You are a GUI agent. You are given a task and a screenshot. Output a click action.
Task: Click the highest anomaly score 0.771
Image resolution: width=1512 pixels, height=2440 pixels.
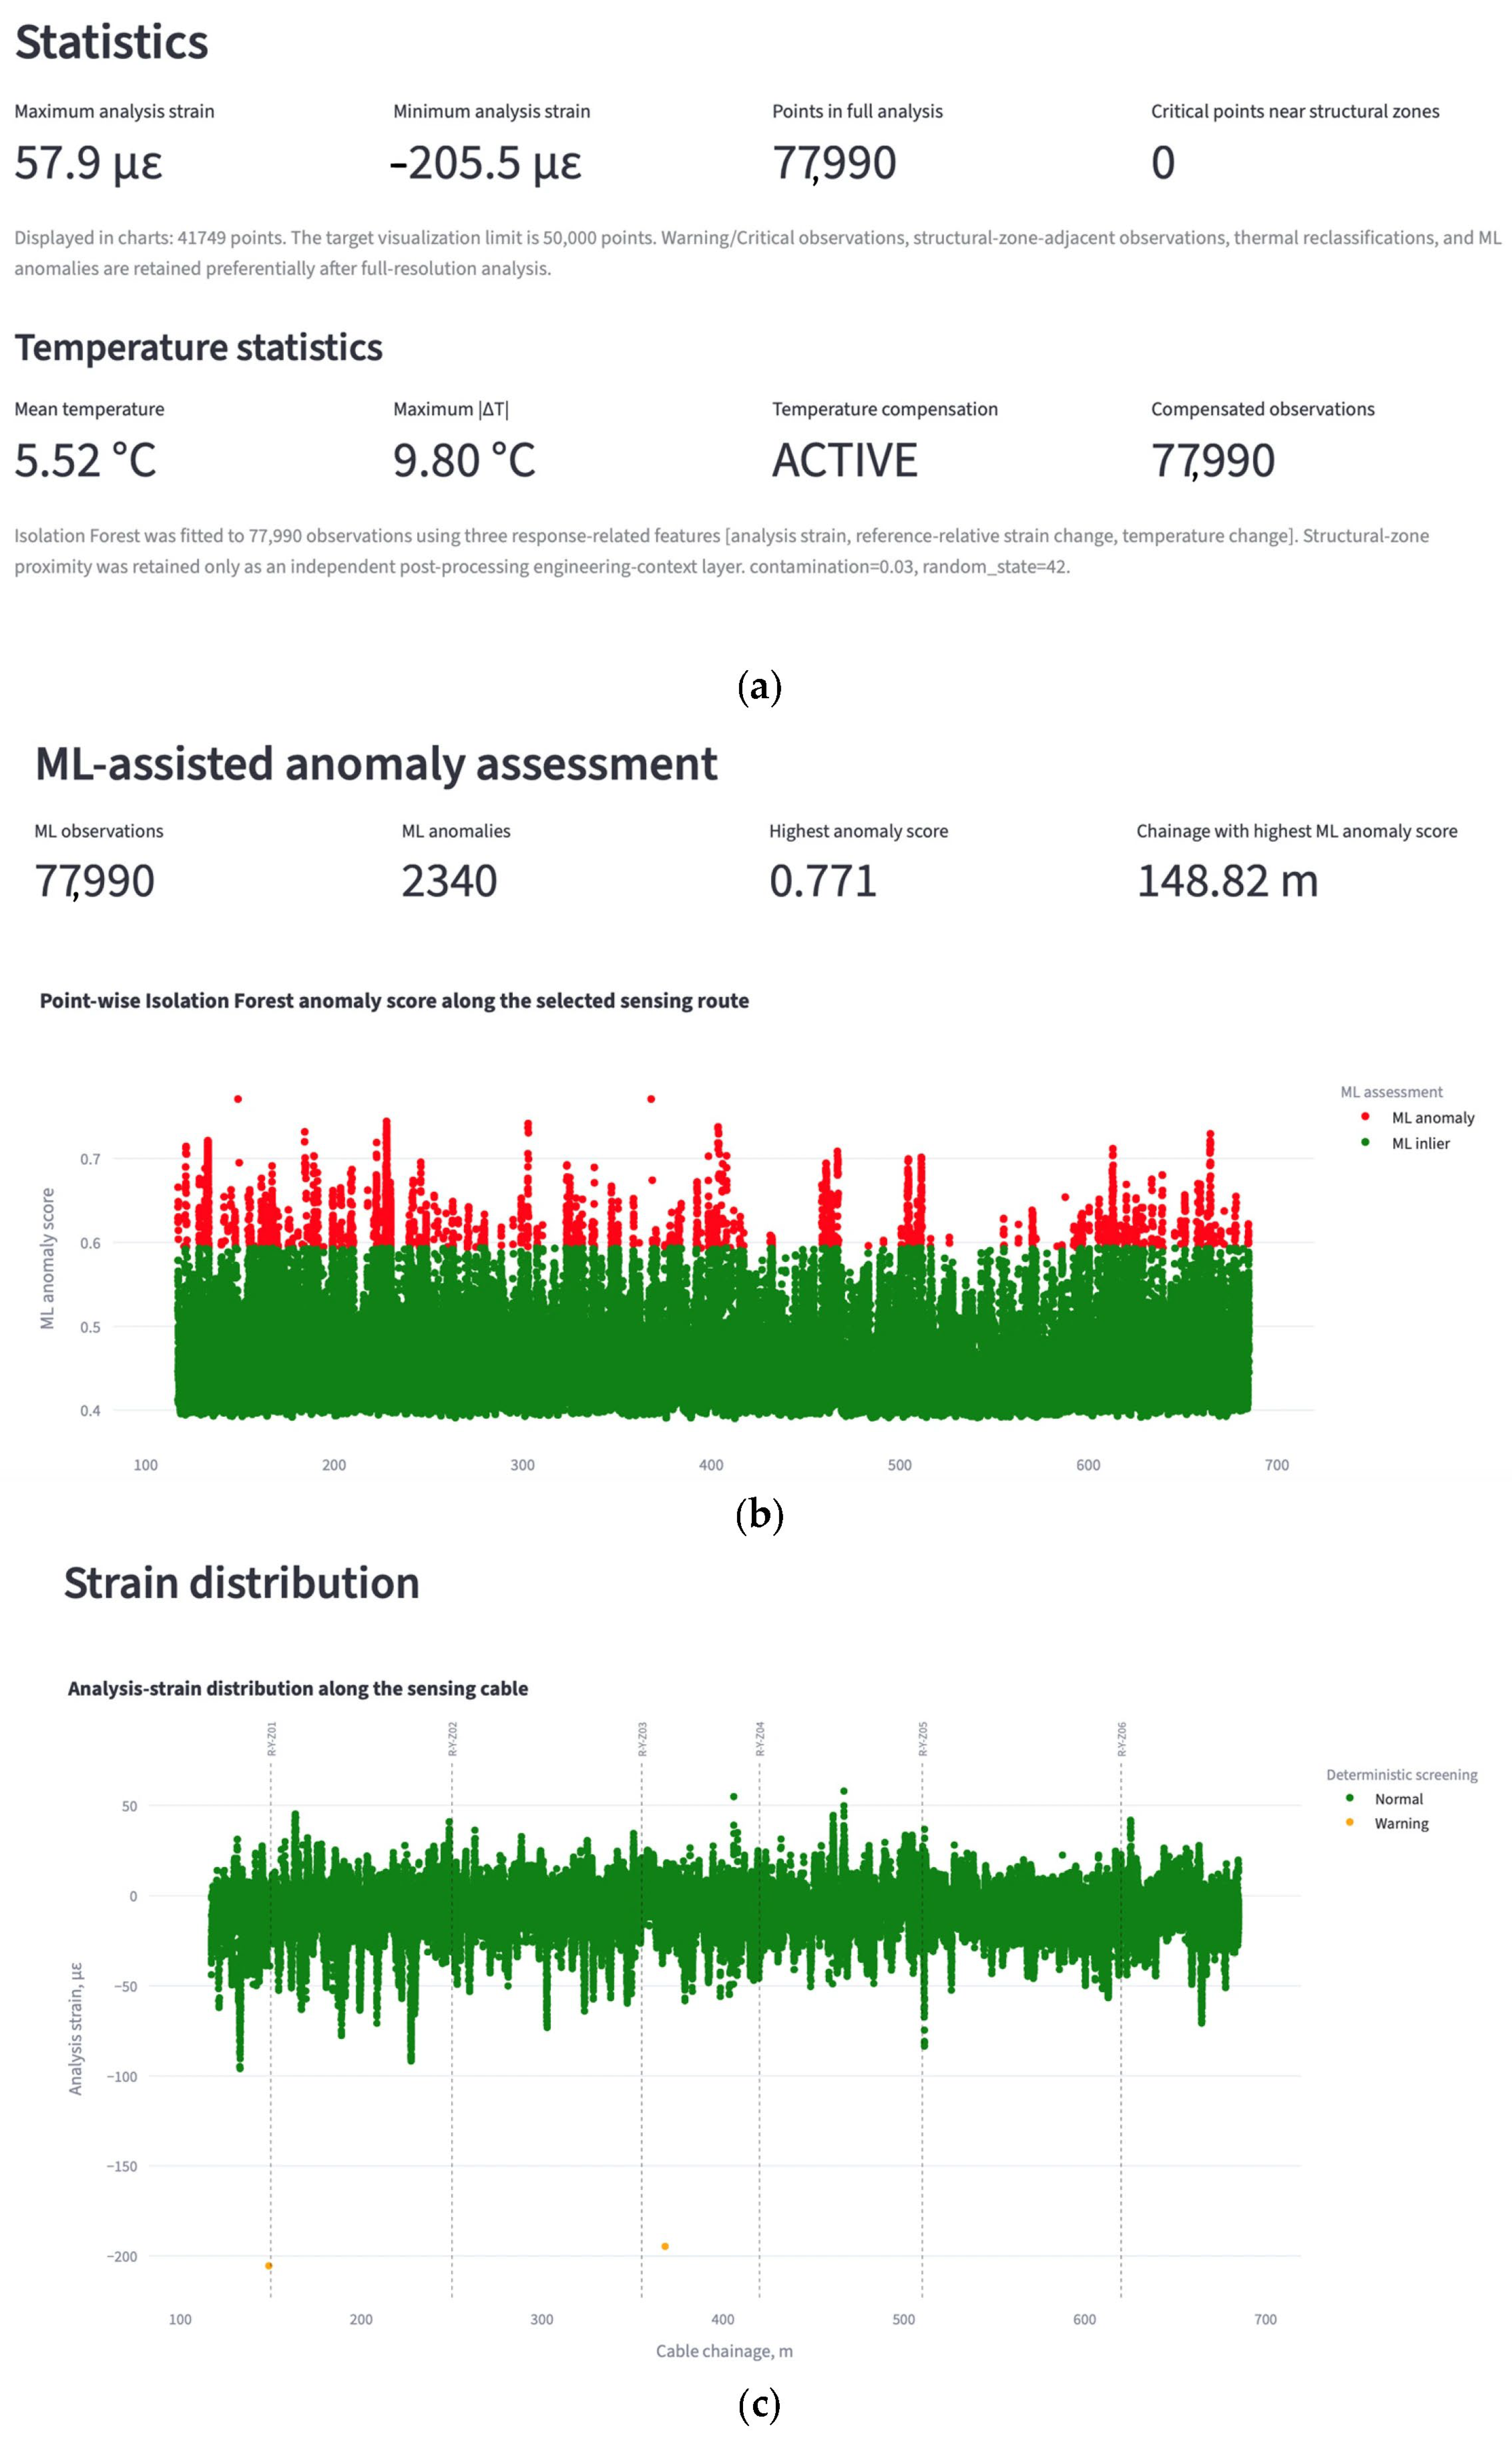pyautogui.click(x=823, y=882)
